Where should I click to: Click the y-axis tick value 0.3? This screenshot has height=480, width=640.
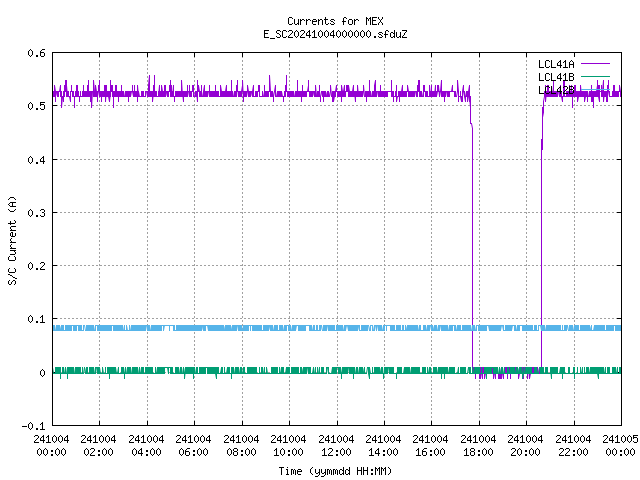(x=36, y=213)
